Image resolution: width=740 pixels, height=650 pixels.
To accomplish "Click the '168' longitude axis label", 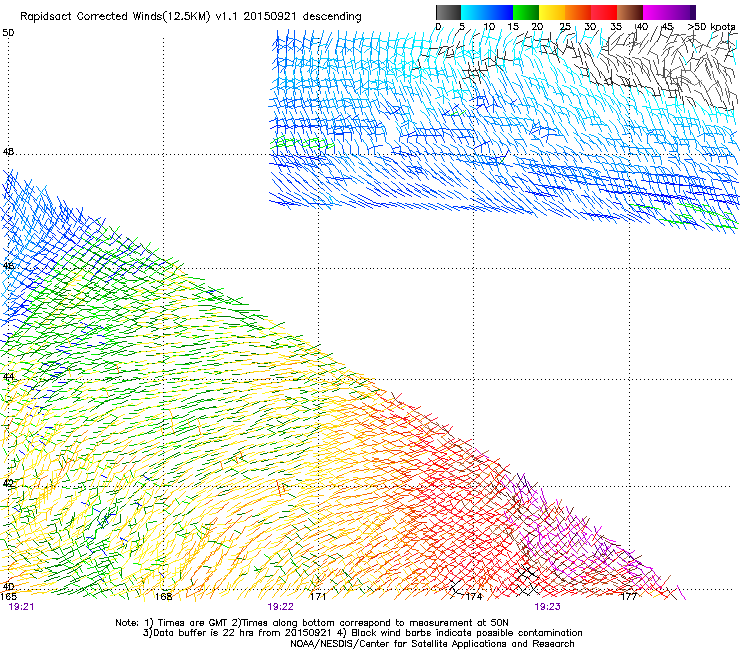I will click(x=163, y=596).
